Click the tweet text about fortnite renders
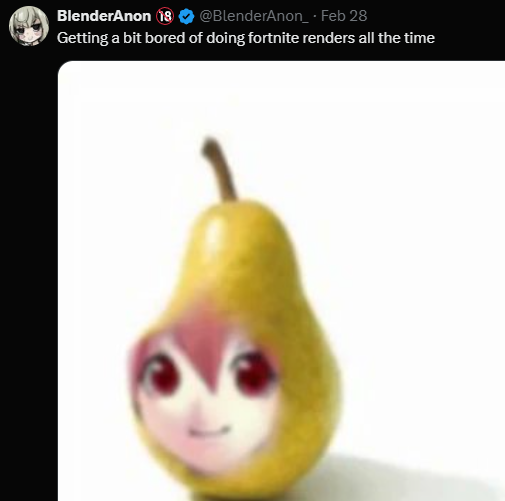The height and width of the screenshot is (501, 505). (246, 38)
